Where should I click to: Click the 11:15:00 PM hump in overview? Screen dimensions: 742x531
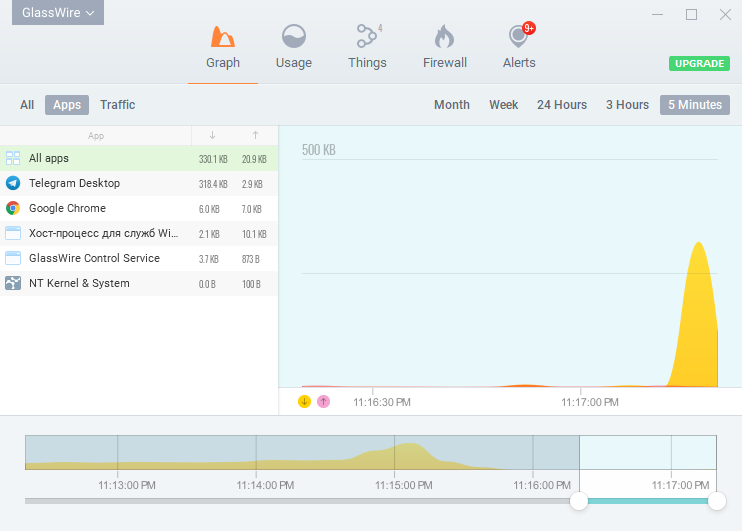point(408,455)
